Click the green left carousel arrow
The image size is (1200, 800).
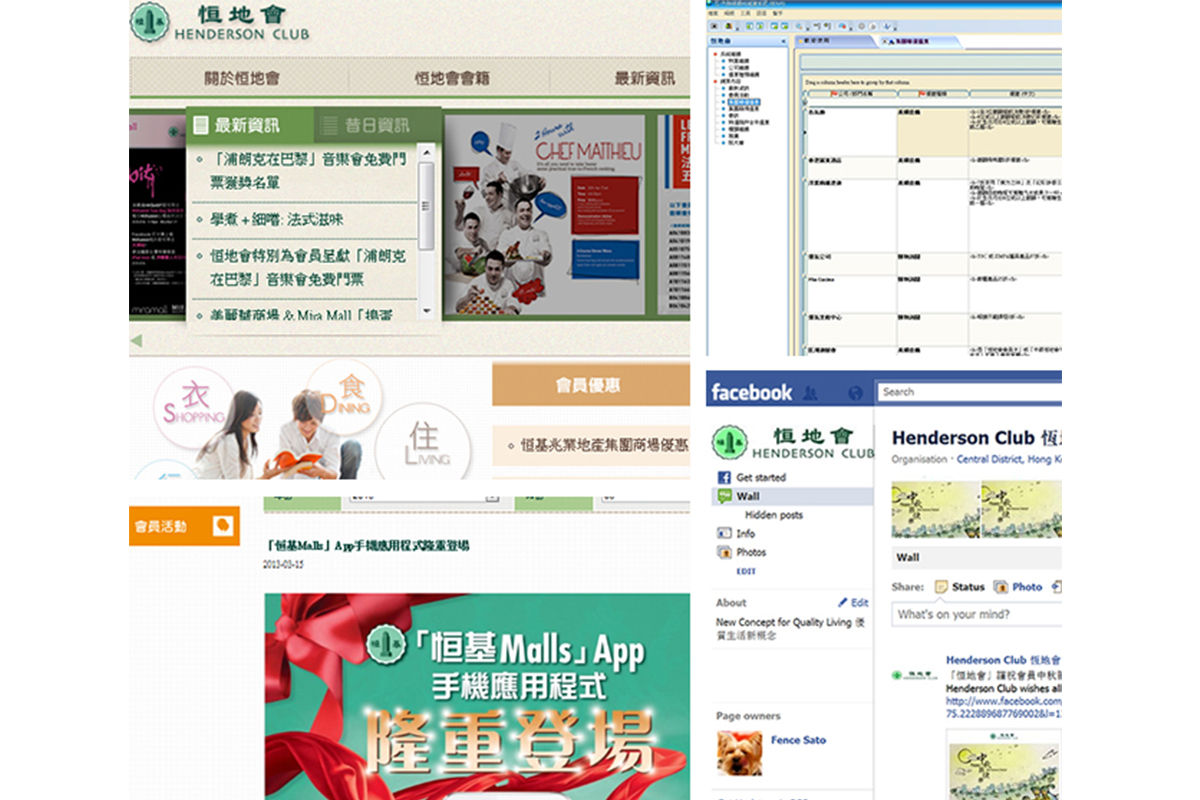[137, 341]
